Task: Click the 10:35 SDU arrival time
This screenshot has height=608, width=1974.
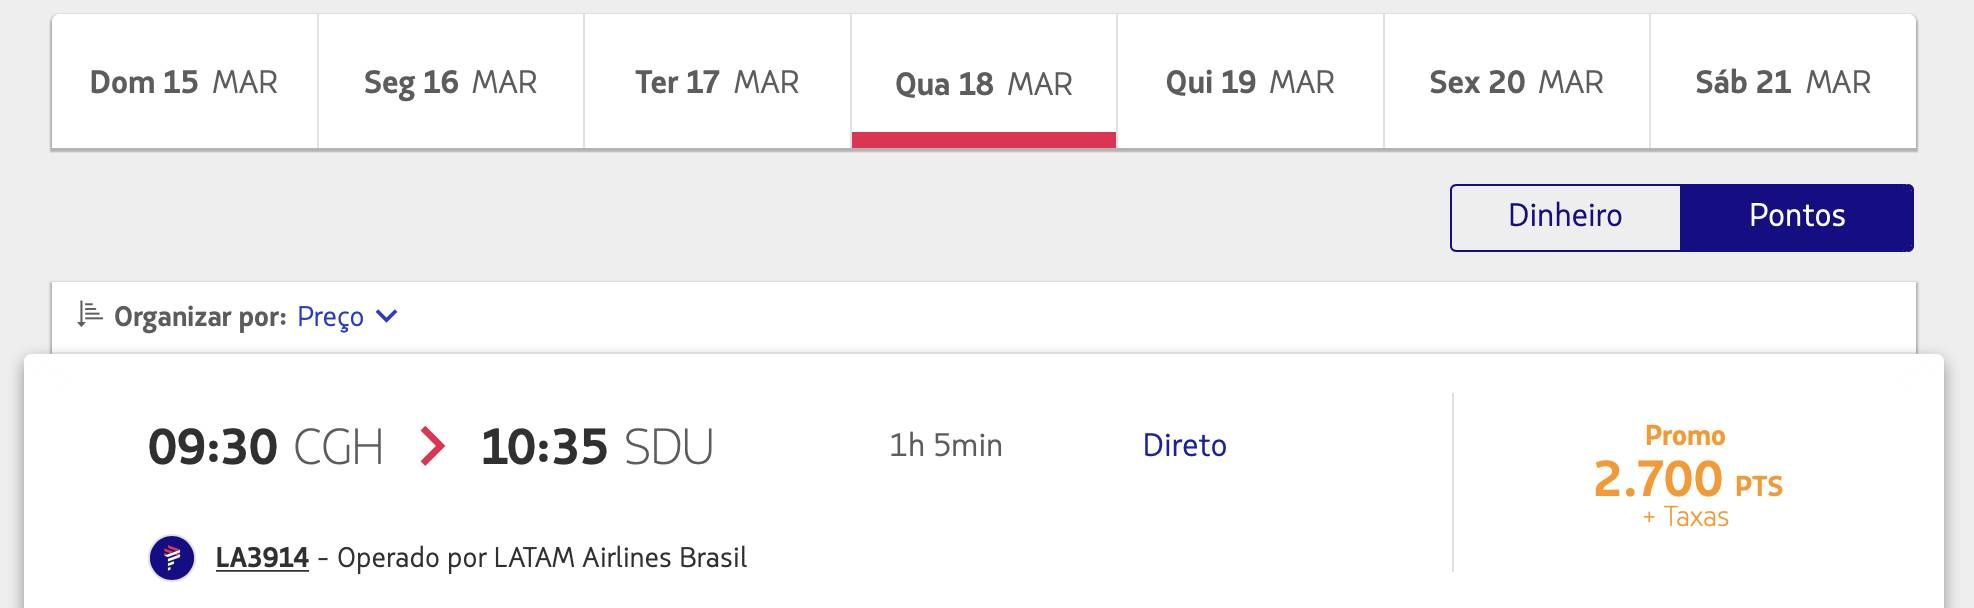Action: click(597, 446)
